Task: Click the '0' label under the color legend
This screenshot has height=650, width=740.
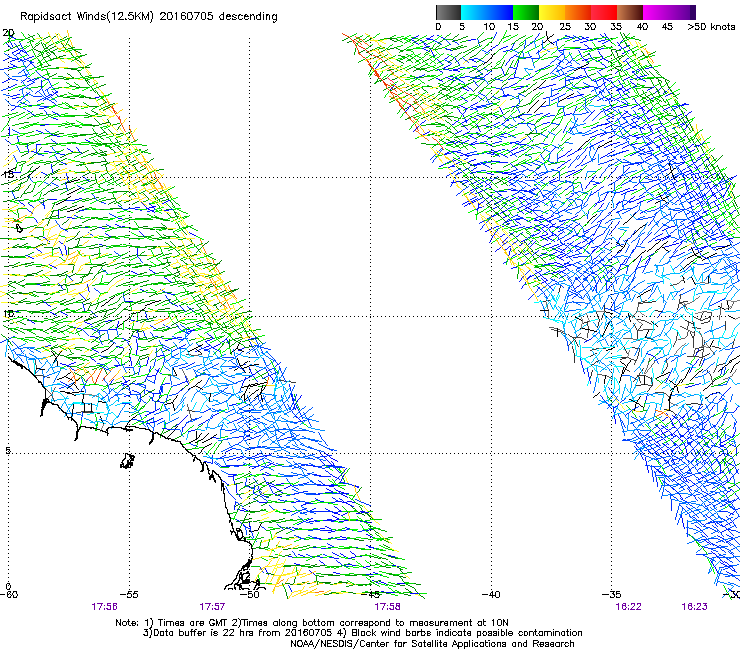Action: tap(438, 27)
